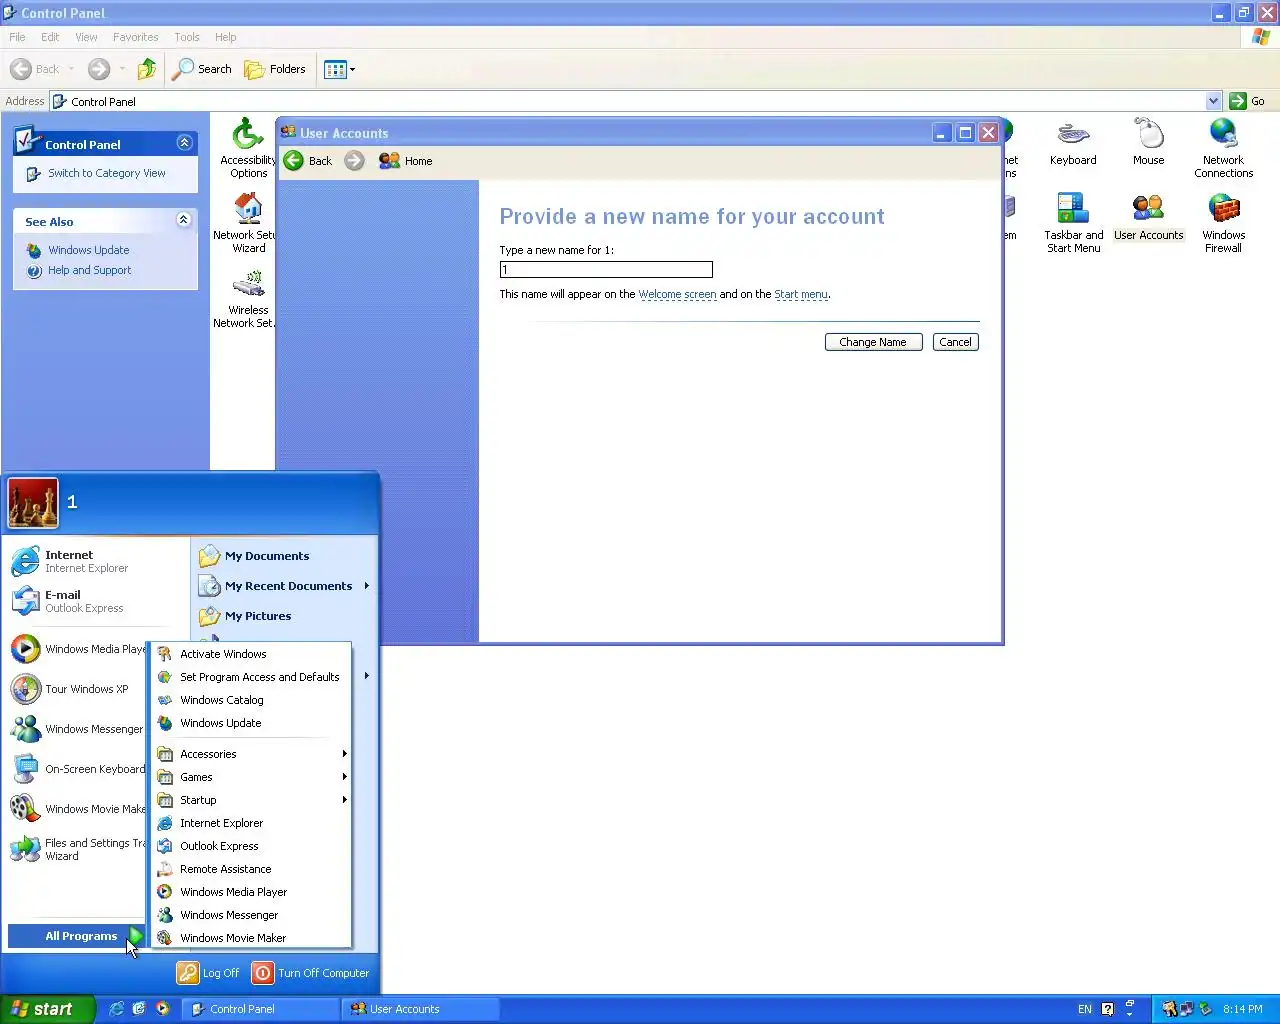Viewport: 1280px width, 1024px height.
Task: Open My Pictures in Start menu
Action: pos(284,616)
